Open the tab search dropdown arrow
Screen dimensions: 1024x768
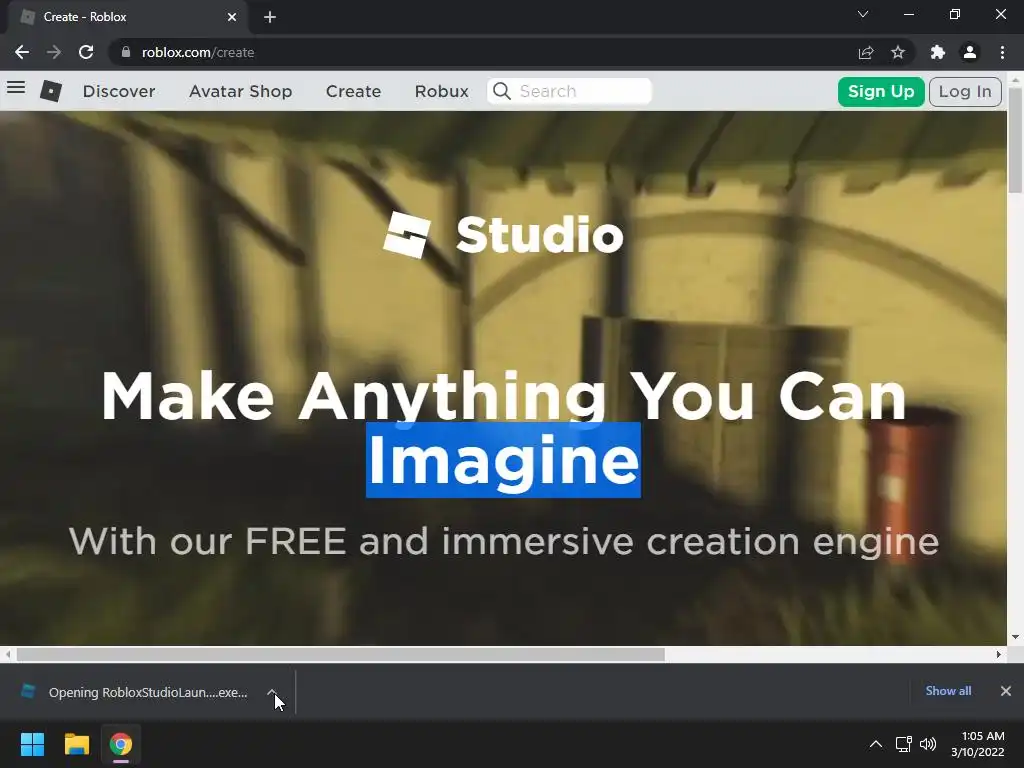[x=863, y=14]
